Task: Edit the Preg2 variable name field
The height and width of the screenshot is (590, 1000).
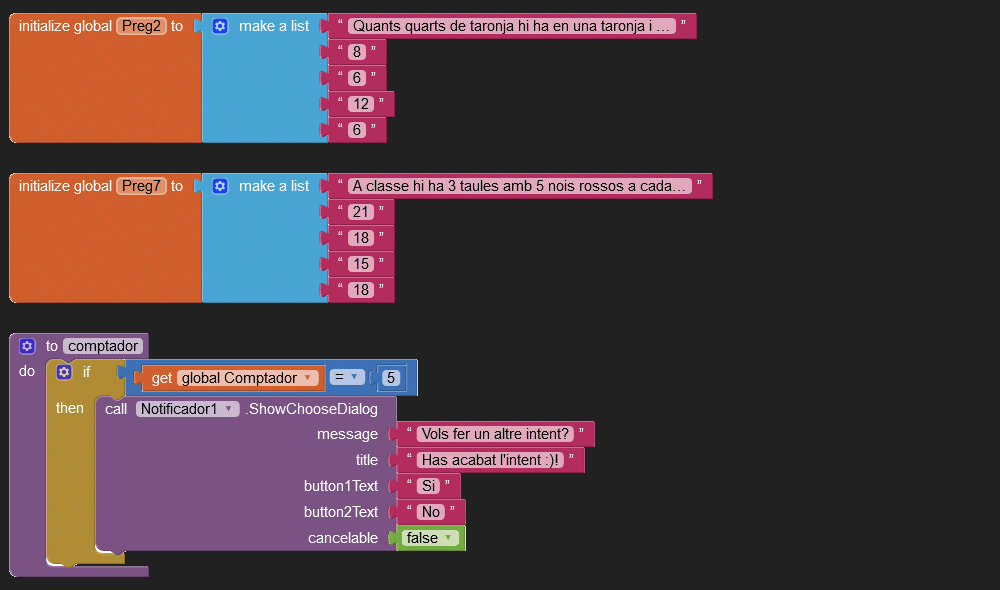Action: point(141,26)
